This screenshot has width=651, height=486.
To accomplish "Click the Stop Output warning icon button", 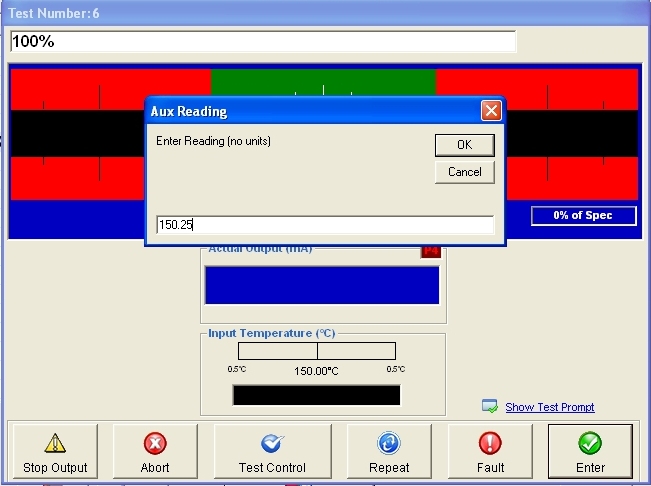I will pos(55,452).
